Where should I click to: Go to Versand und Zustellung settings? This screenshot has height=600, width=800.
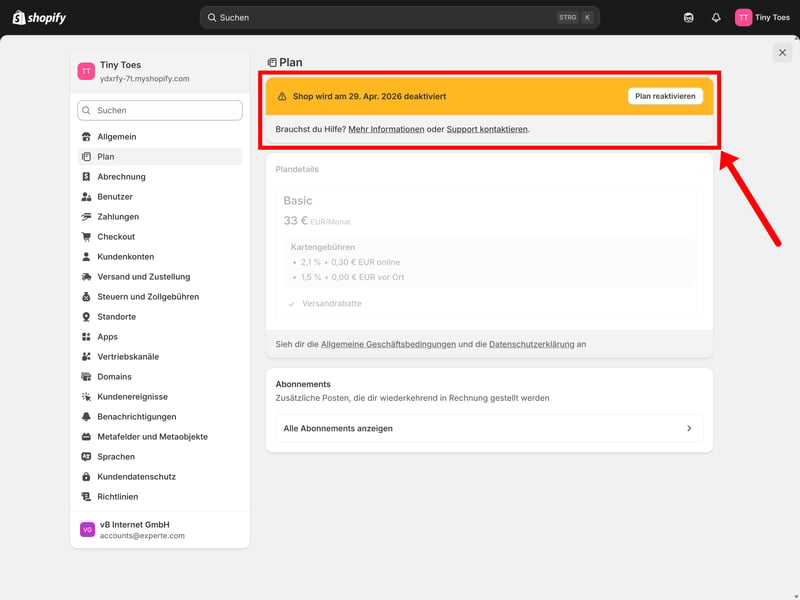click(143, 277)
